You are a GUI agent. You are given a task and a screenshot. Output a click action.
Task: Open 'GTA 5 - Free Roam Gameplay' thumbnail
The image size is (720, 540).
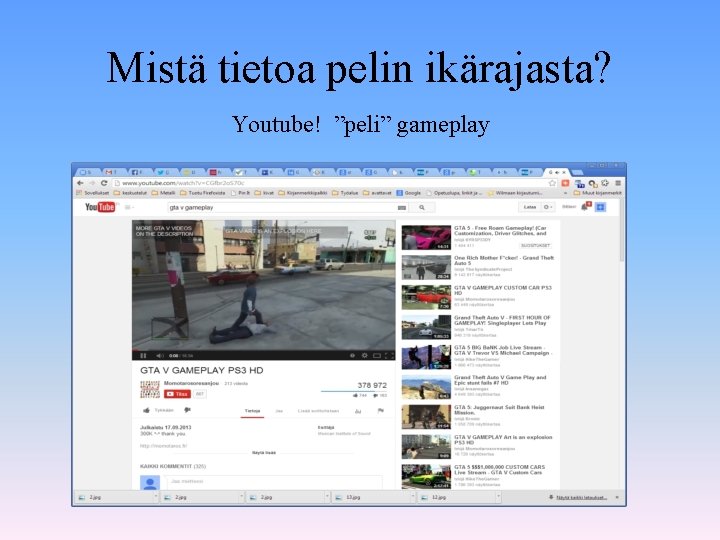pyautogui.click(x=426, y=237)
